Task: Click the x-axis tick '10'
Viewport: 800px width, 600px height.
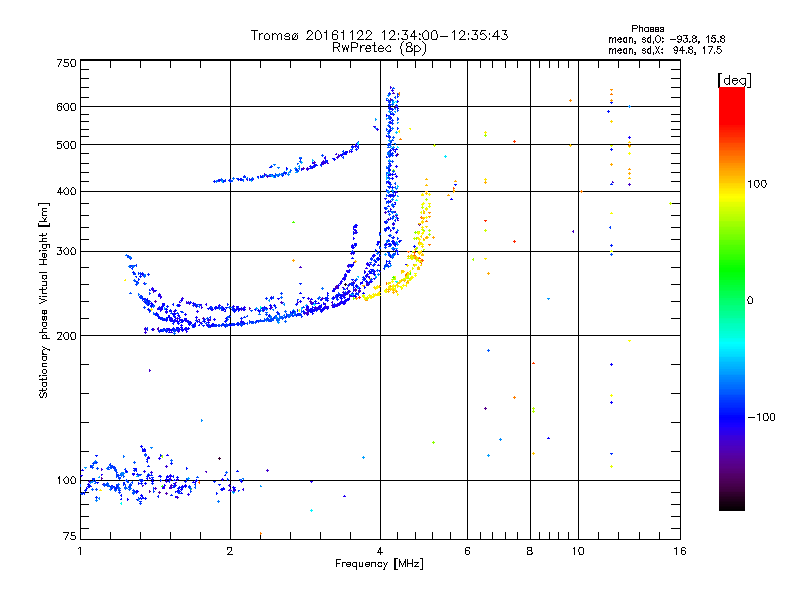Action: 578,551
